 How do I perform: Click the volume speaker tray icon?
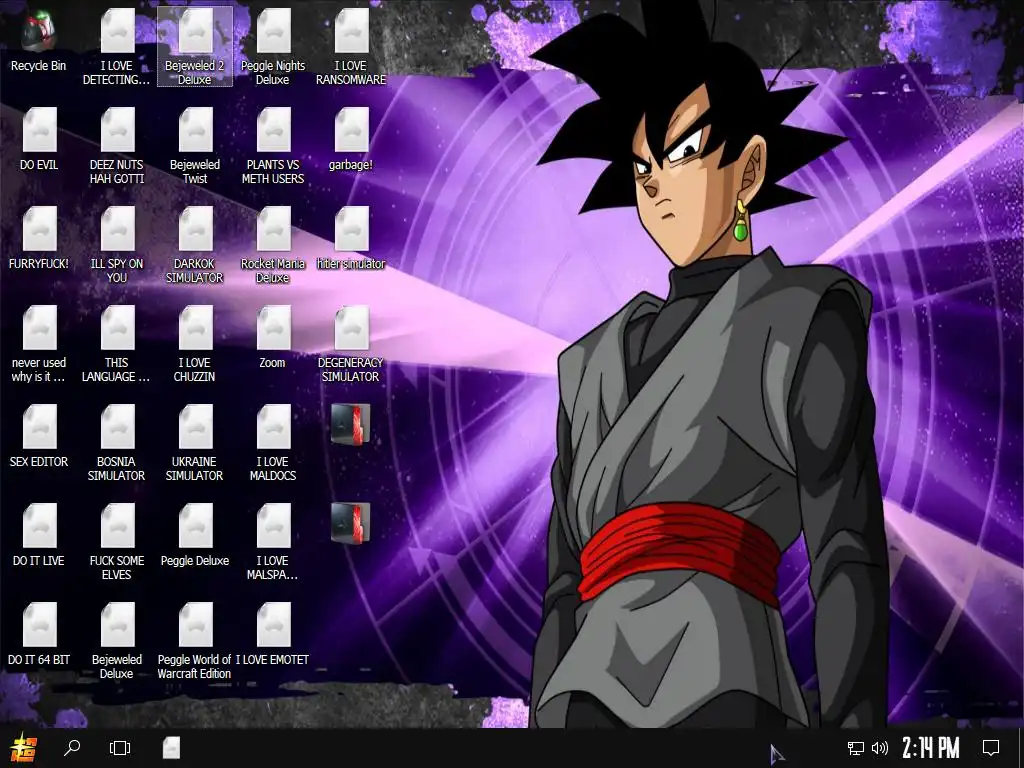tap(880, 748)
